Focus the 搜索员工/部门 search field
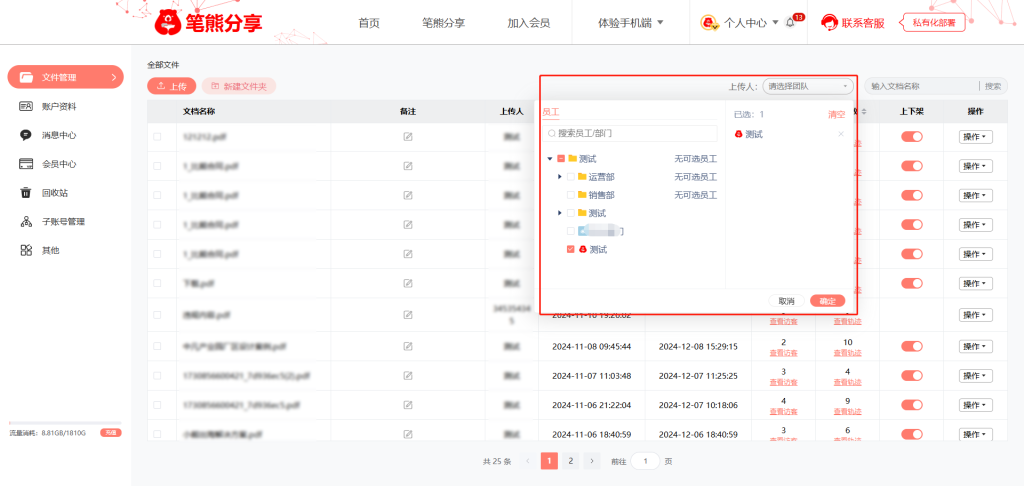 coord(630,133)
